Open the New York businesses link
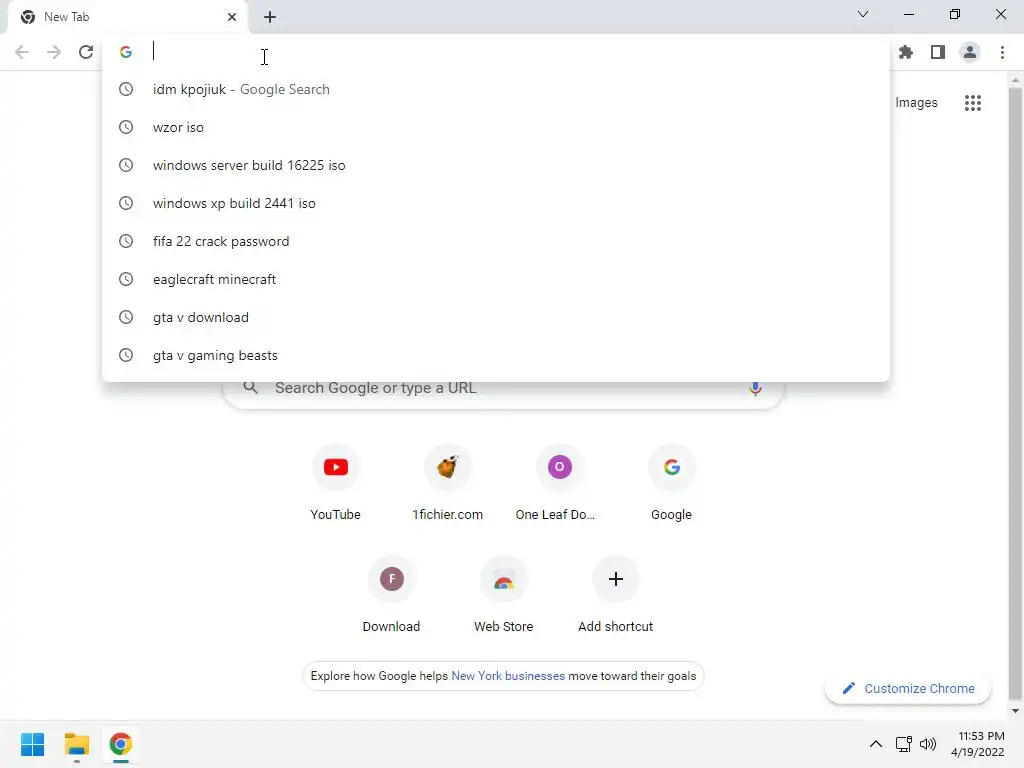This screenshot has width=1024, height=768. [x=507, y=676]
